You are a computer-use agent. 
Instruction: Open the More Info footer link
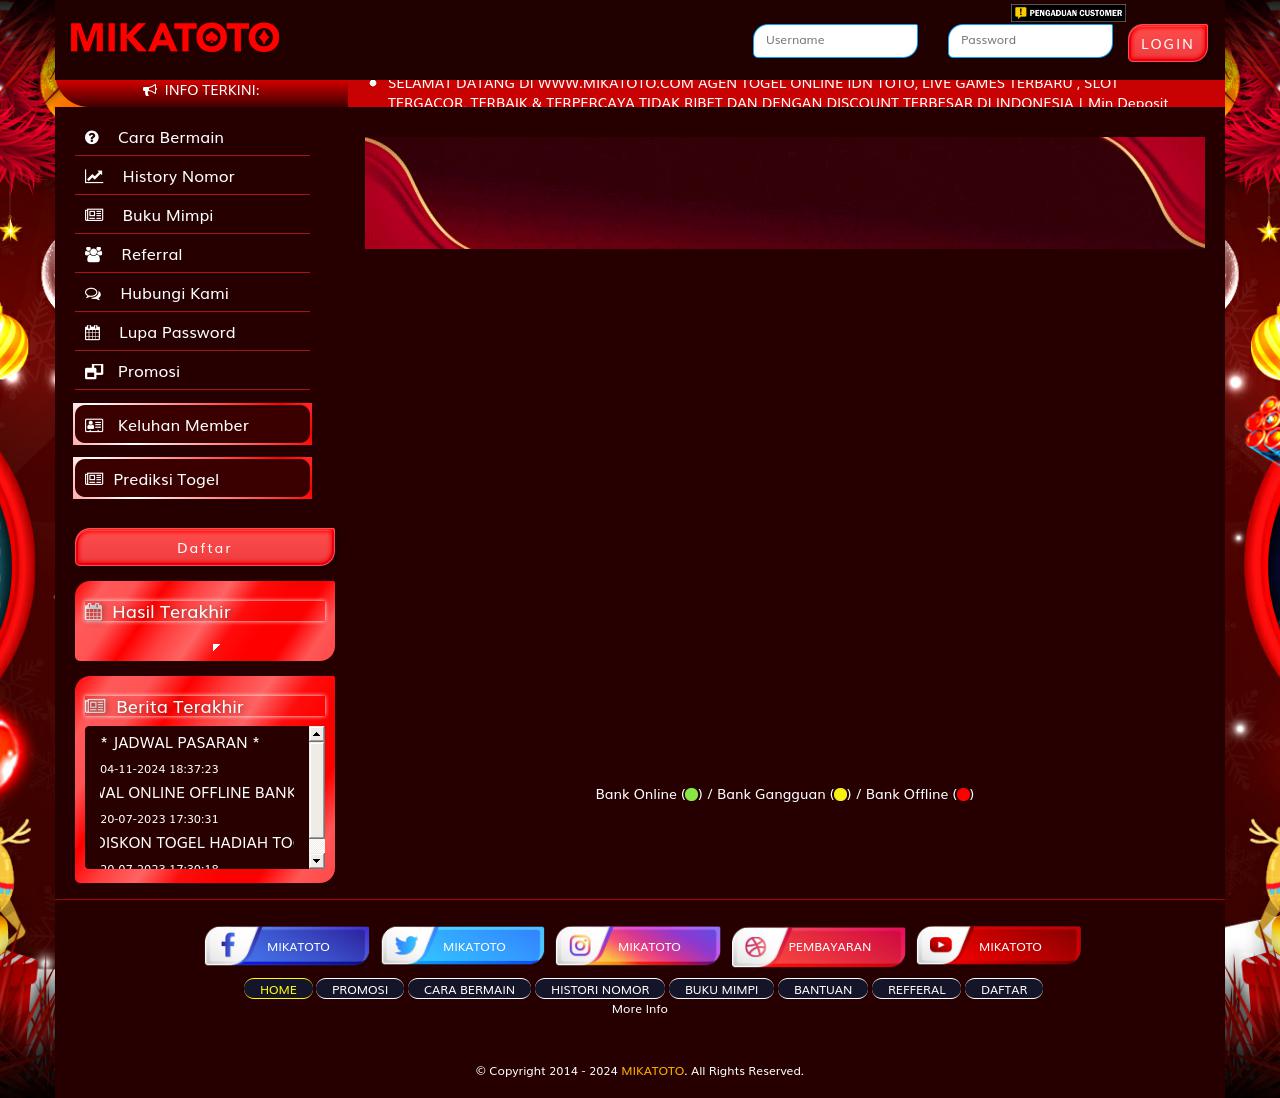pos(640,1009)
